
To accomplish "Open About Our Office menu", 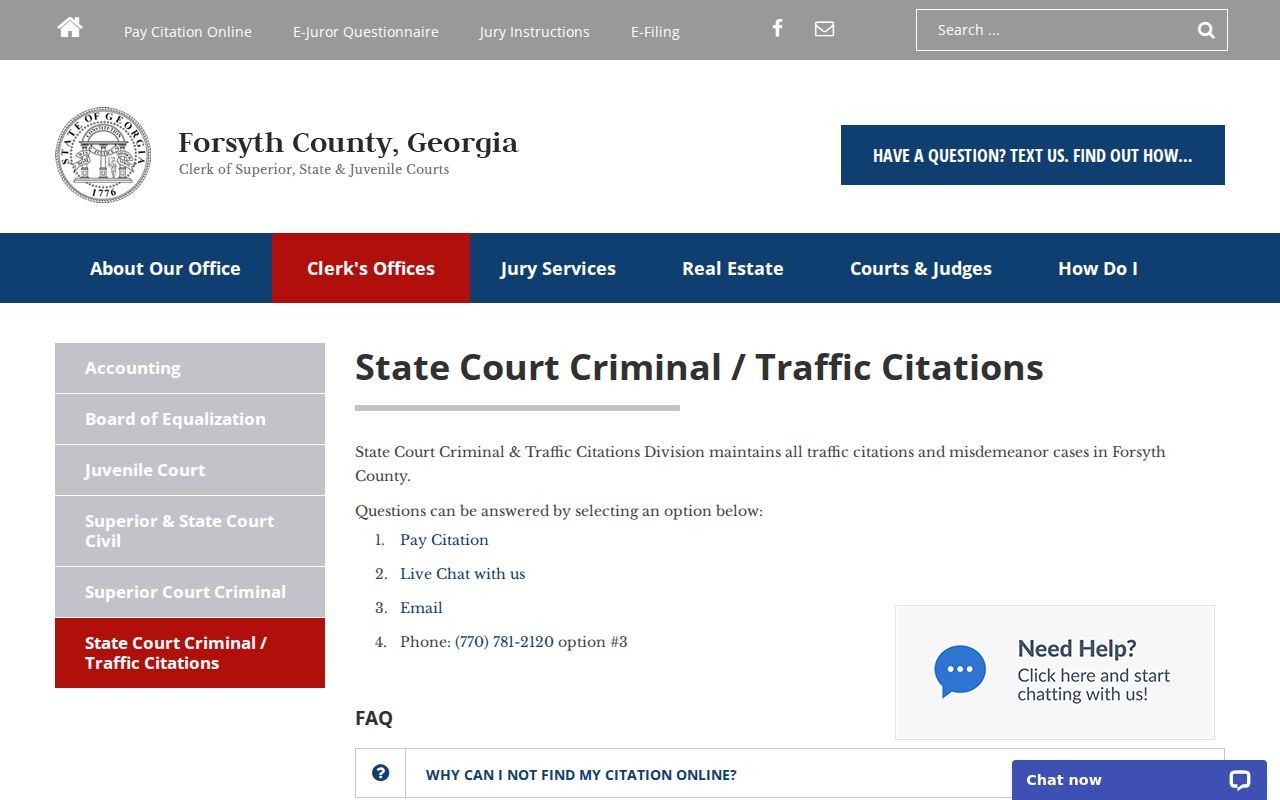I will point(165,268).
